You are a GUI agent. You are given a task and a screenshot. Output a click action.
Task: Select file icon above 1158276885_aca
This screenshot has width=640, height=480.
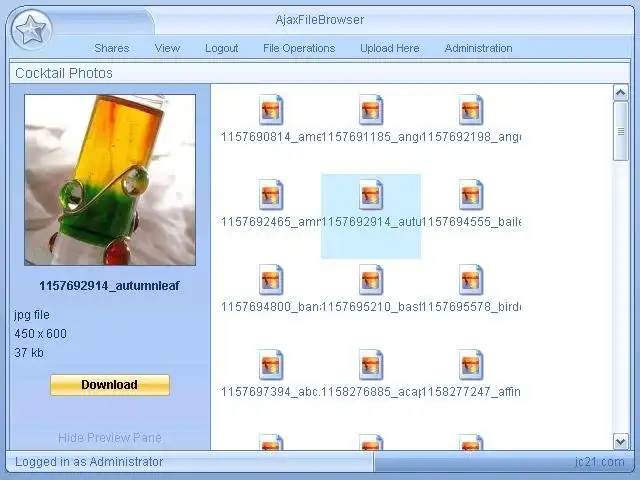coord(371,364)
